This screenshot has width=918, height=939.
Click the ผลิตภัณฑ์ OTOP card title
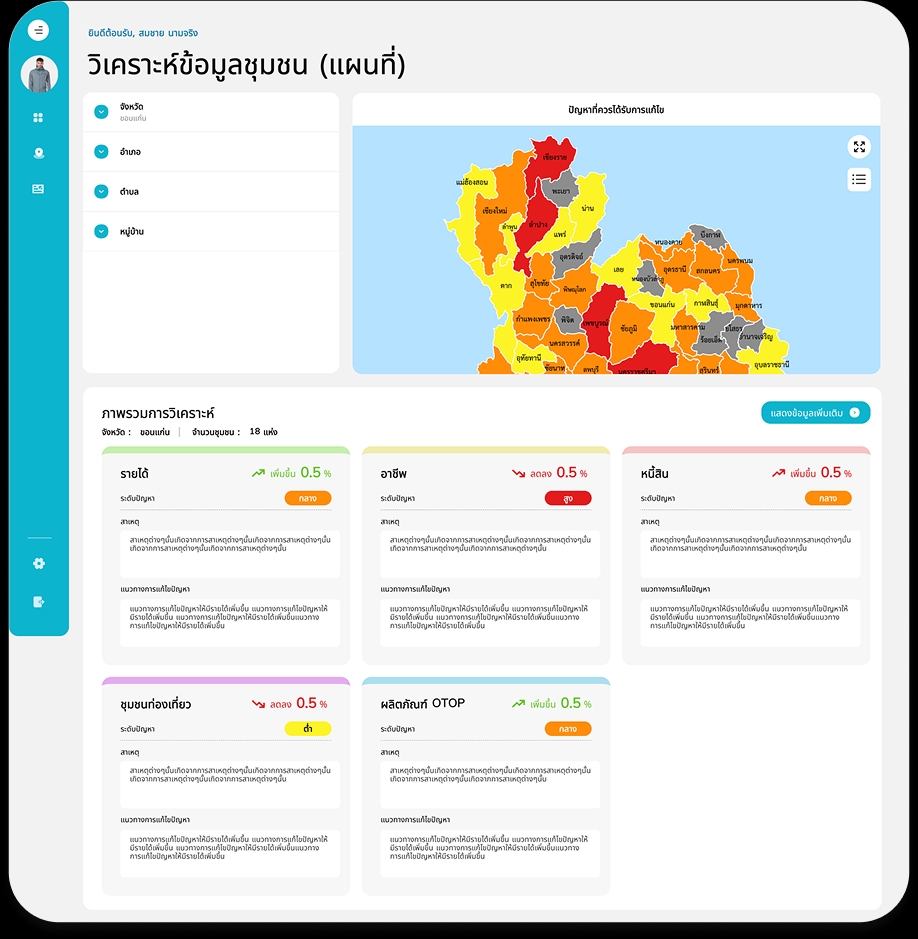pos(423,704)
